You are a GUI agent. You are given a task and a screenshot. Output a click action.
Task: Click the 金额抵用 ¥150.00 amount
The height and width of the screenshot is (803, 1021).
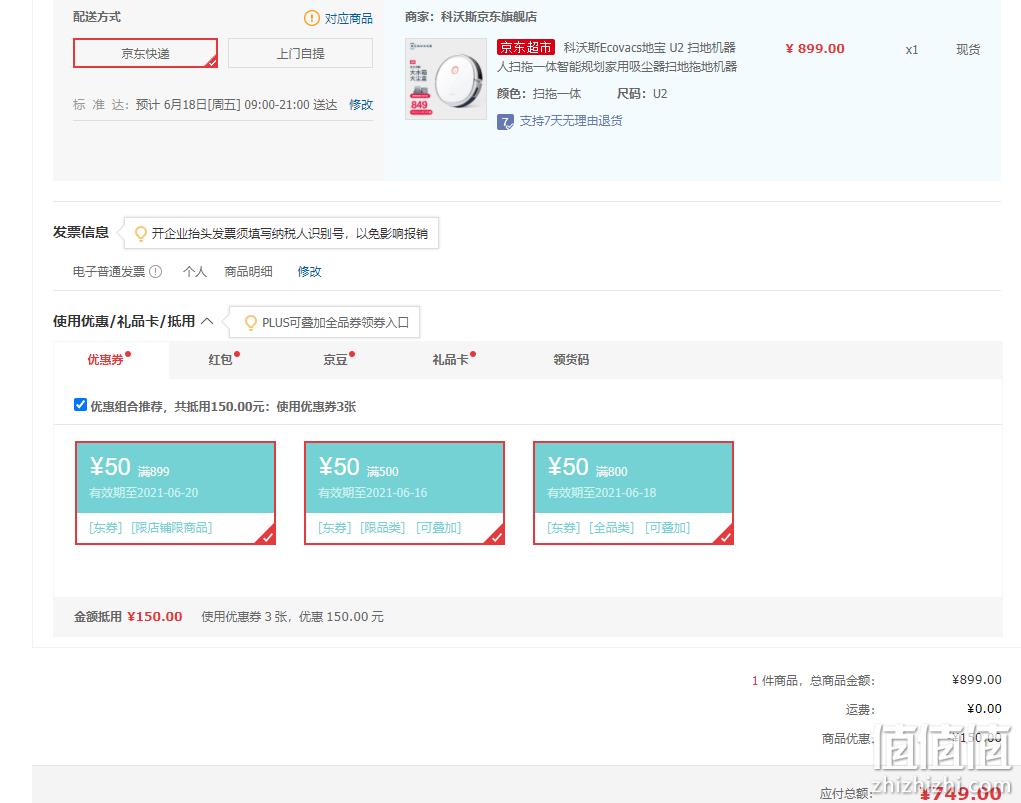click(154, 617)
